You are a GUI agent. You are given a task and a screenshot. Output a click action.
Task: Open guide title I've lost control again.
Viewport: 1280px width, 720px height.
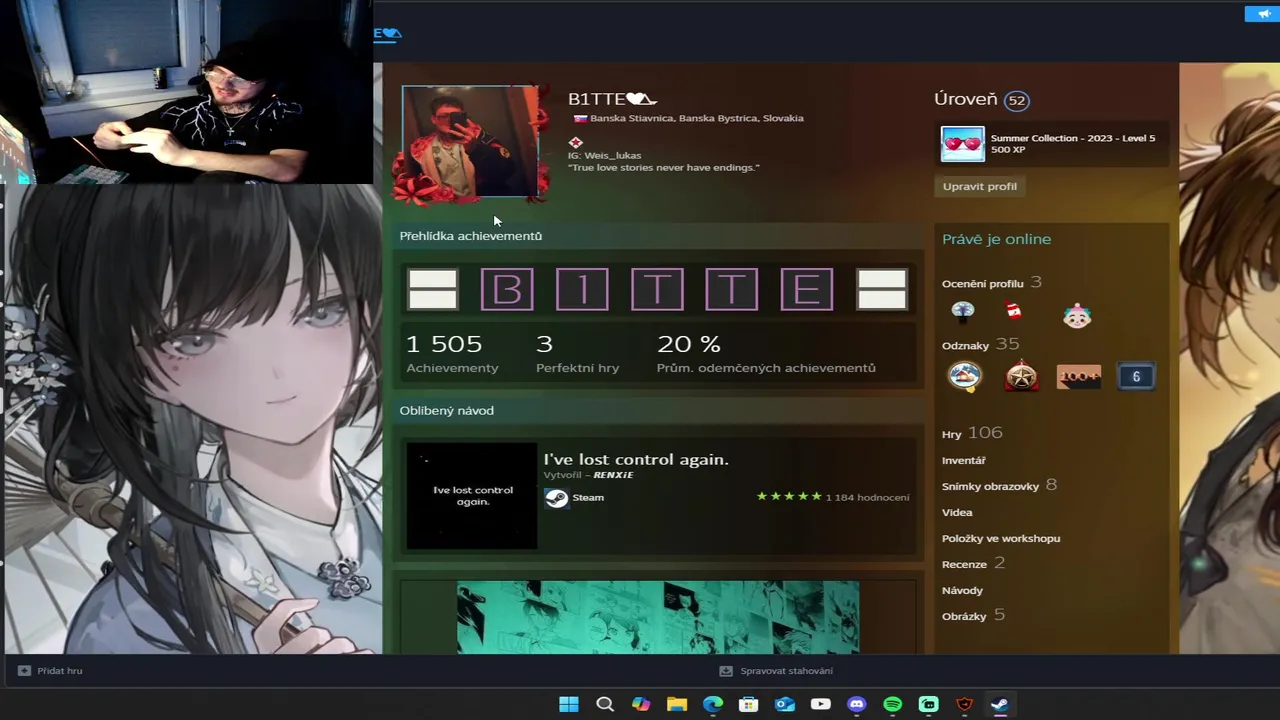click(x=636, y=459)
